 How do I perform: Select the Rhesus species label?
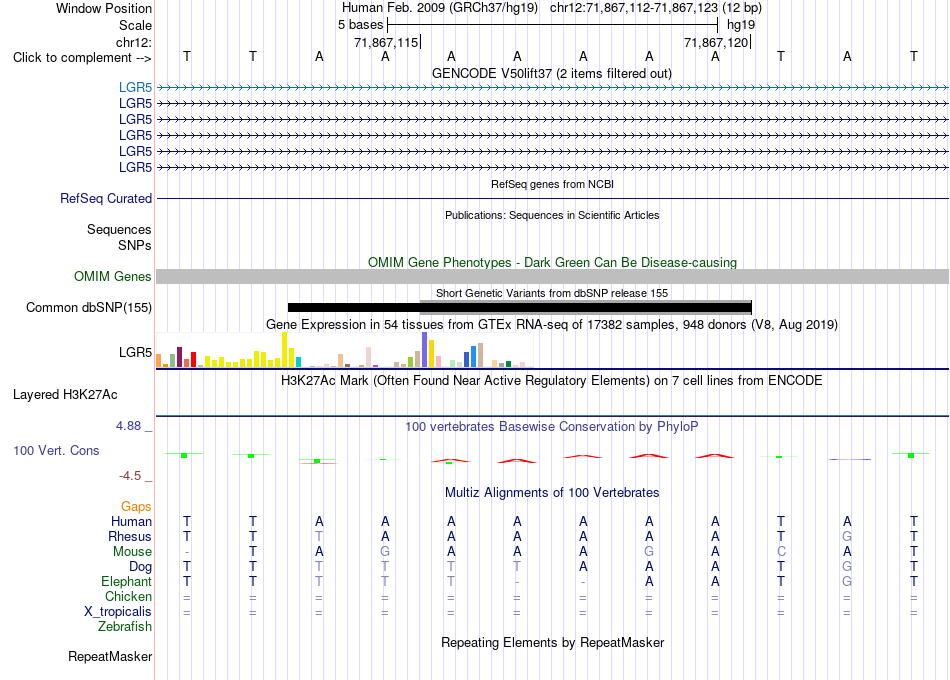[x=130, y=536]
